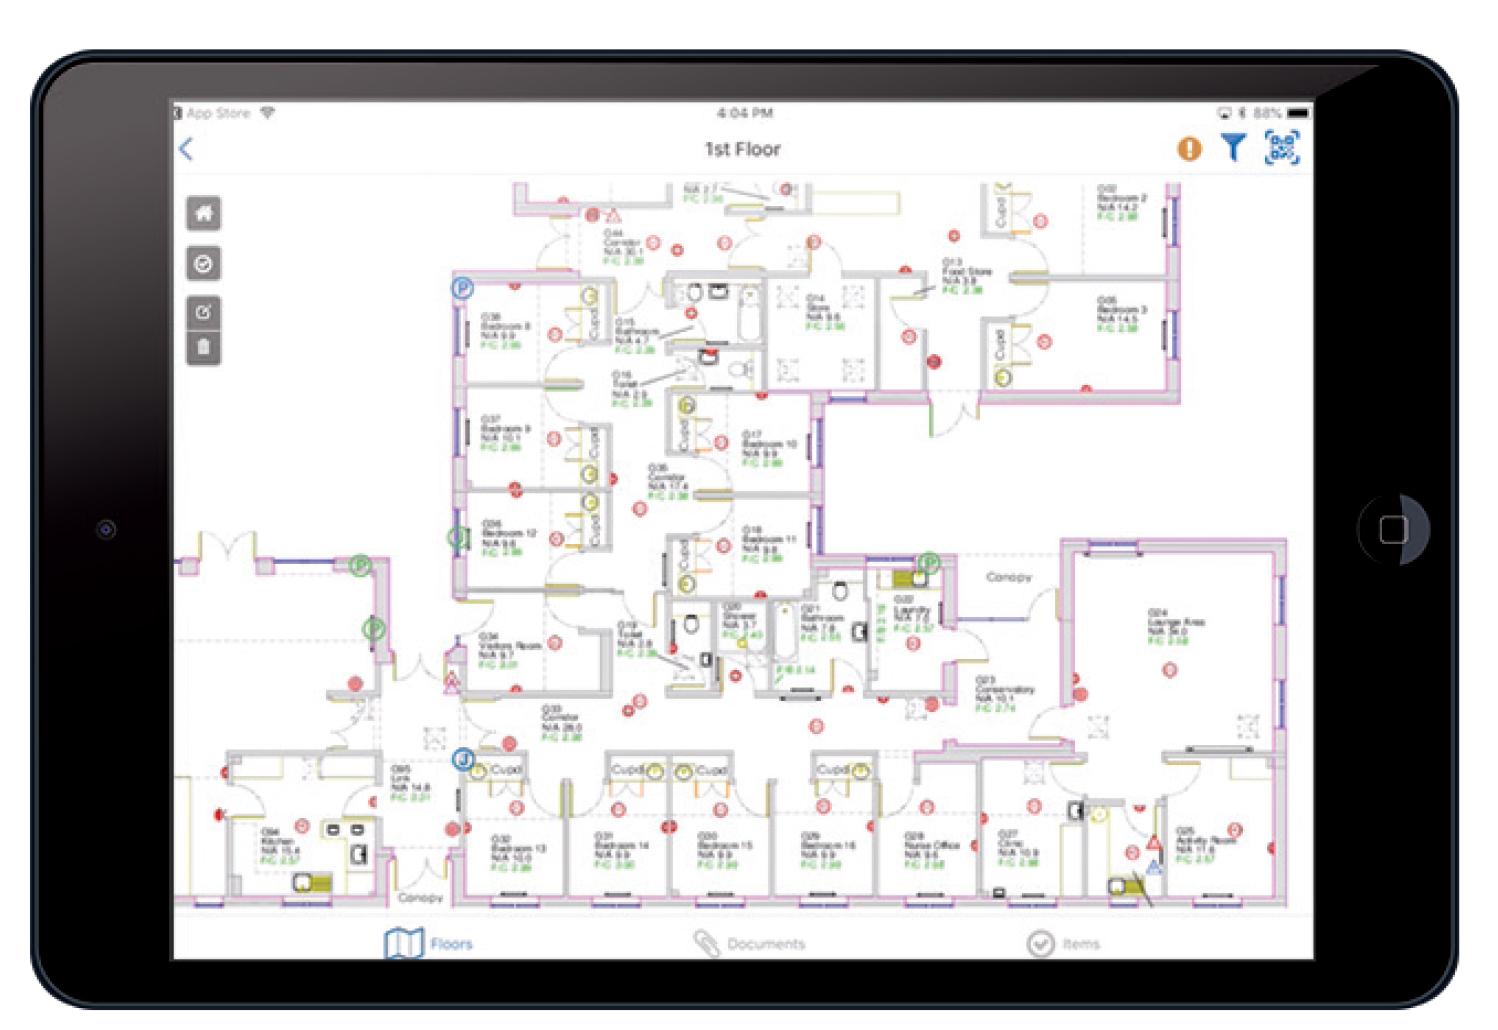Viewport: 1498px width, 1030px height.
Task: Tap the App Store return link
Action: (217, 113)
